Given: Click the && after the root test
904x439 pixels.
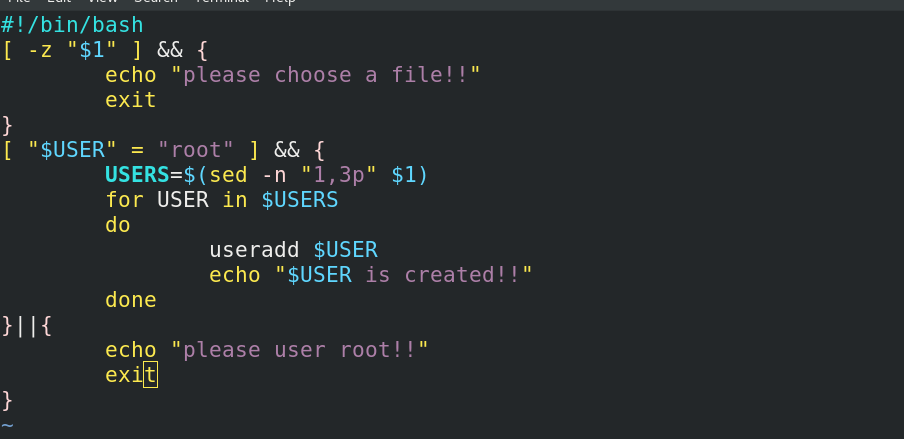Looking at the screenshot, I should pyautogui.click(x=287, y=150).
